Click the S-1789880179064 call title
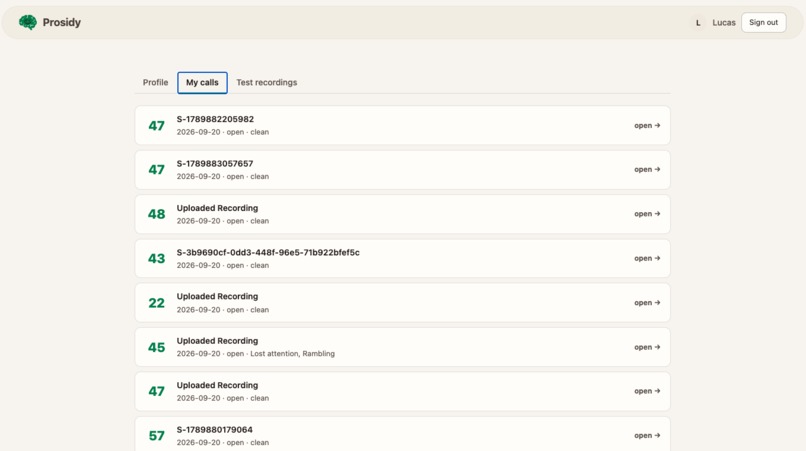The height and width of the screenshot is (451, 806). click(x=214, y=429)
